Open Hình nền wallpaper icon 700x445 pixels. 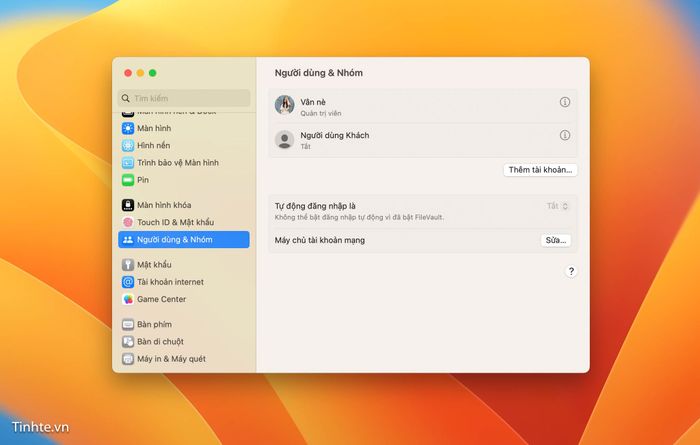pyautogui.click(x=128, y=146)
